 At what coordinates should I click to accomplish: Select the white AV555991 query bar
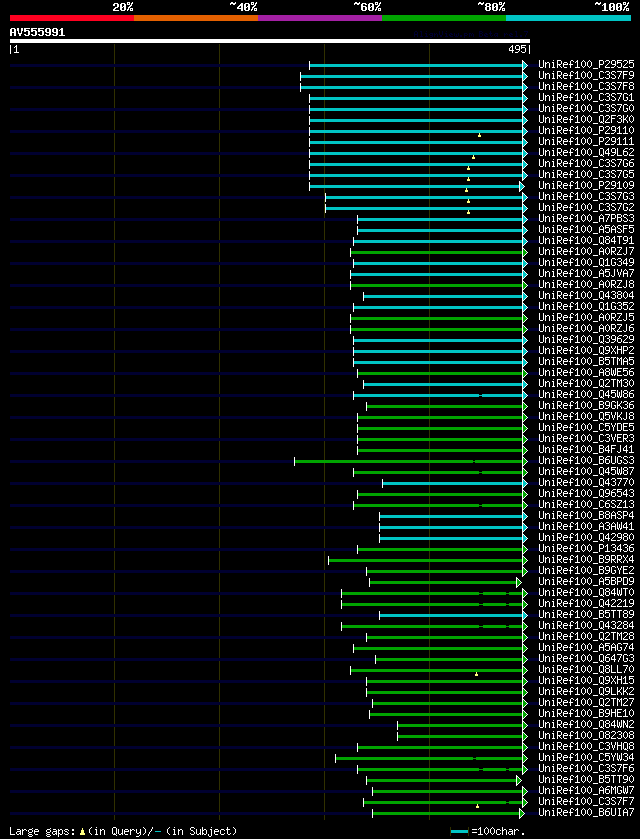270,41
